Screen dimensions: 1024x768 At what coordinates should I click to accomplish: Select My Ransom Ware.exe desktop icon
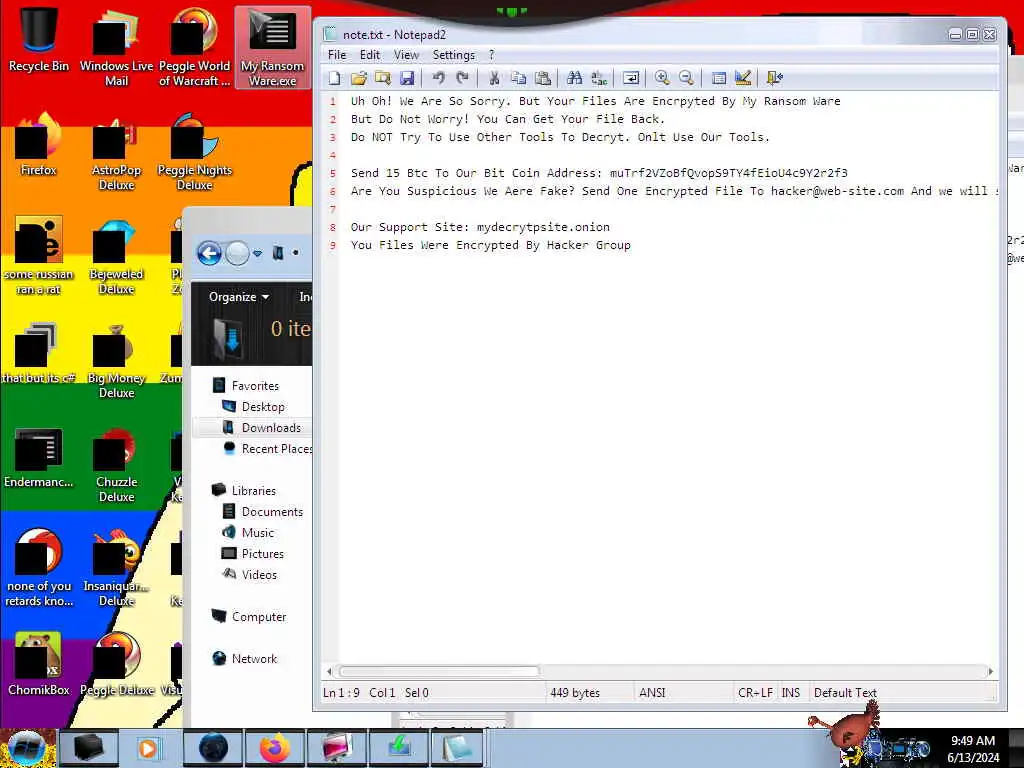pos(272,47)
